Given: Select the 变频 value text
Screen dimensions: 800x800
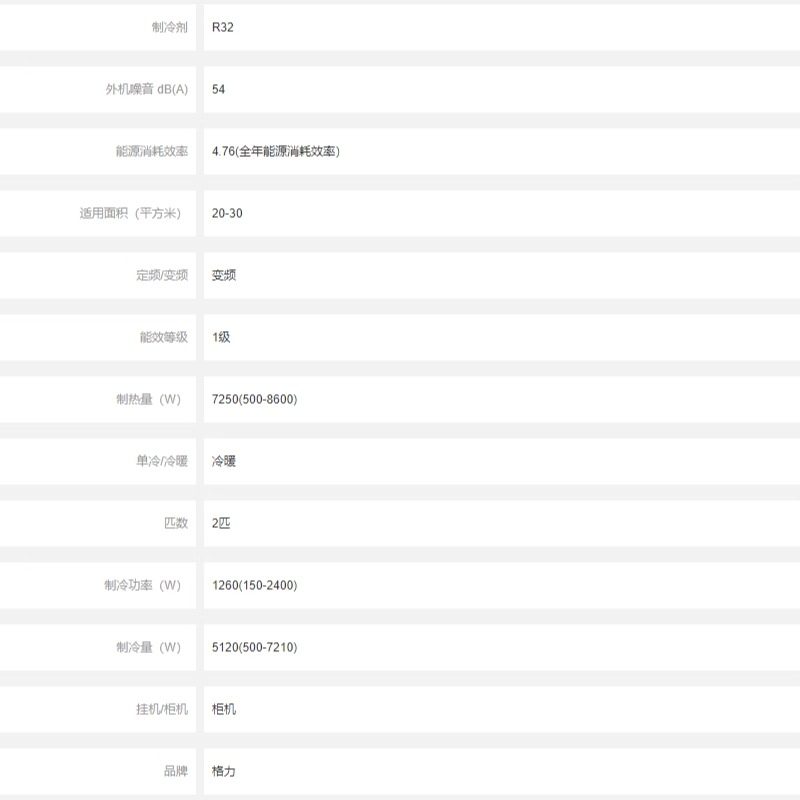Looking at the screenshot, I should coord(224,275).
